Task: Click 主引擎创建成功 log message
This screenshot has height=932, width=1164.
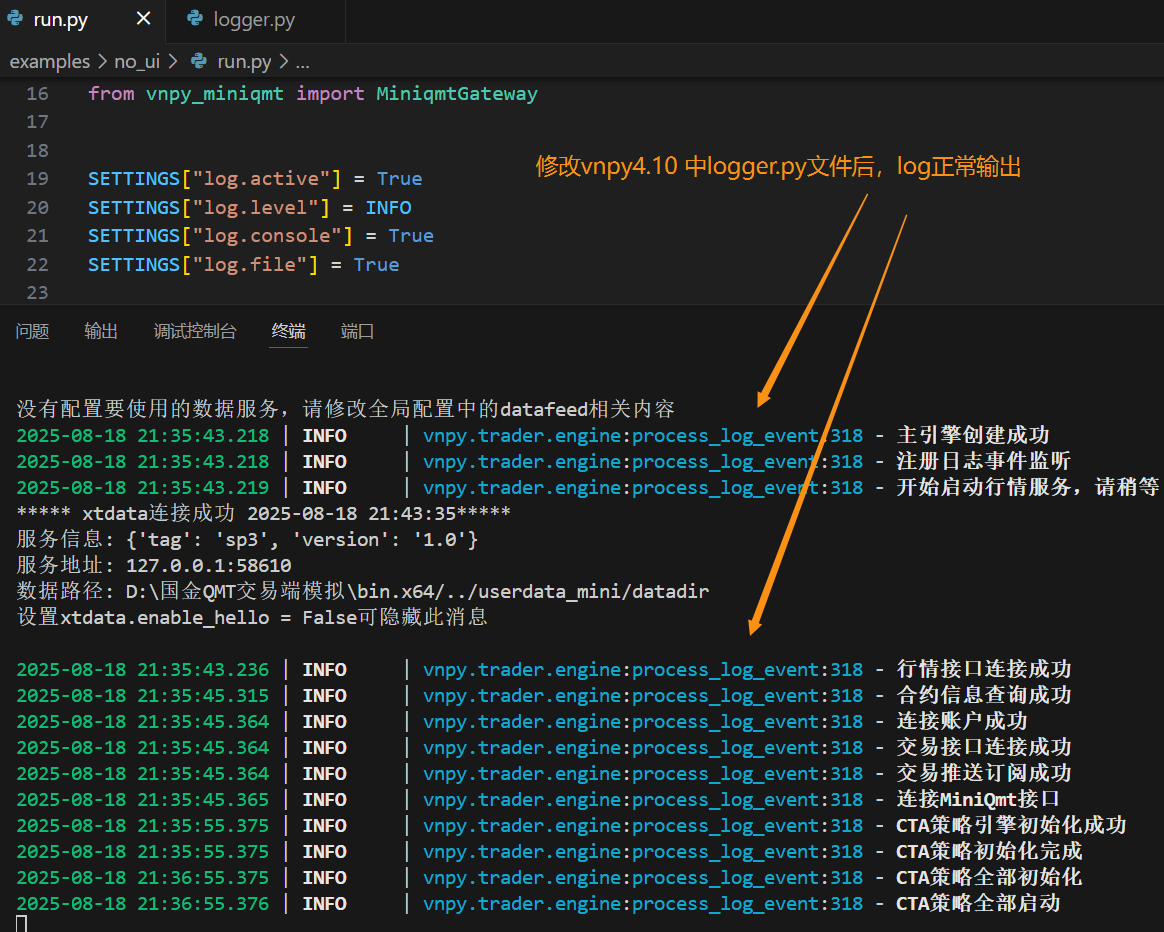Action: pyautogui.click(x=973, y=435)
